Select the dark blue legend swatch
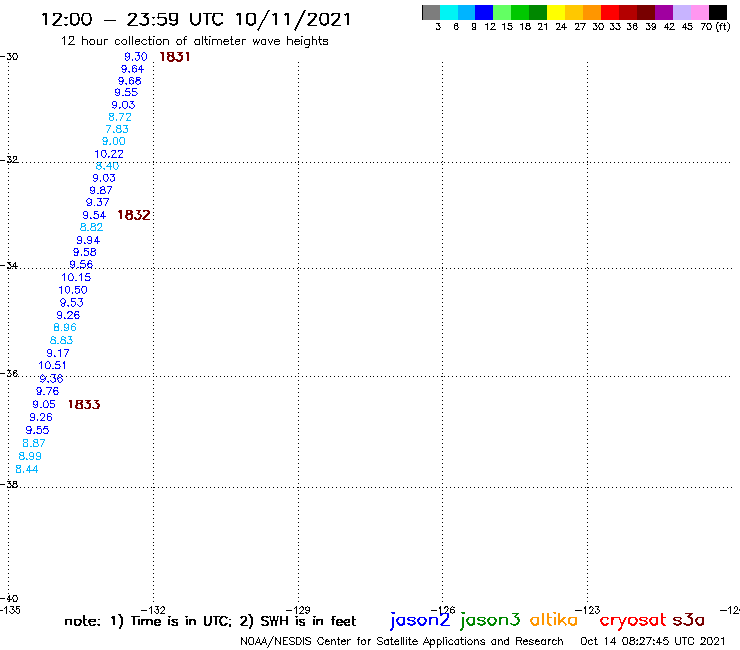 pyautogui.click(x=484, y=12)
